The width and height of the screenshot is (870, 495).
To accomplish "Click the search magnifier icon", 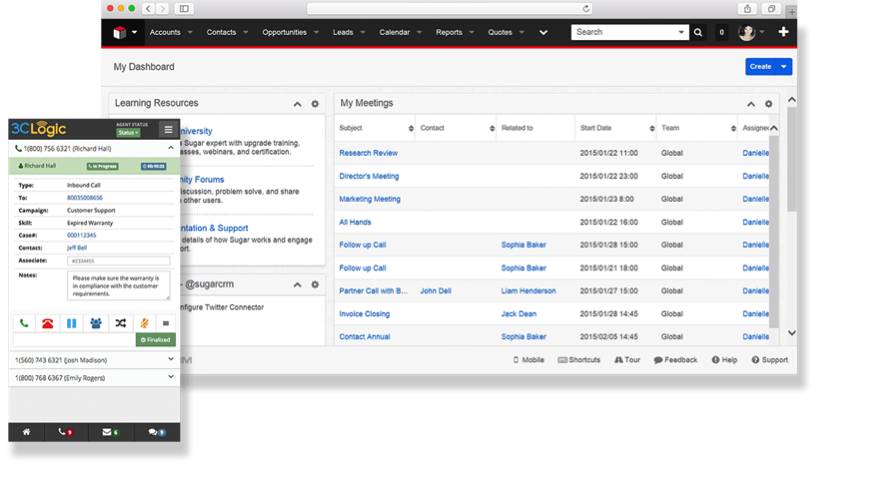I will (698, 33).
